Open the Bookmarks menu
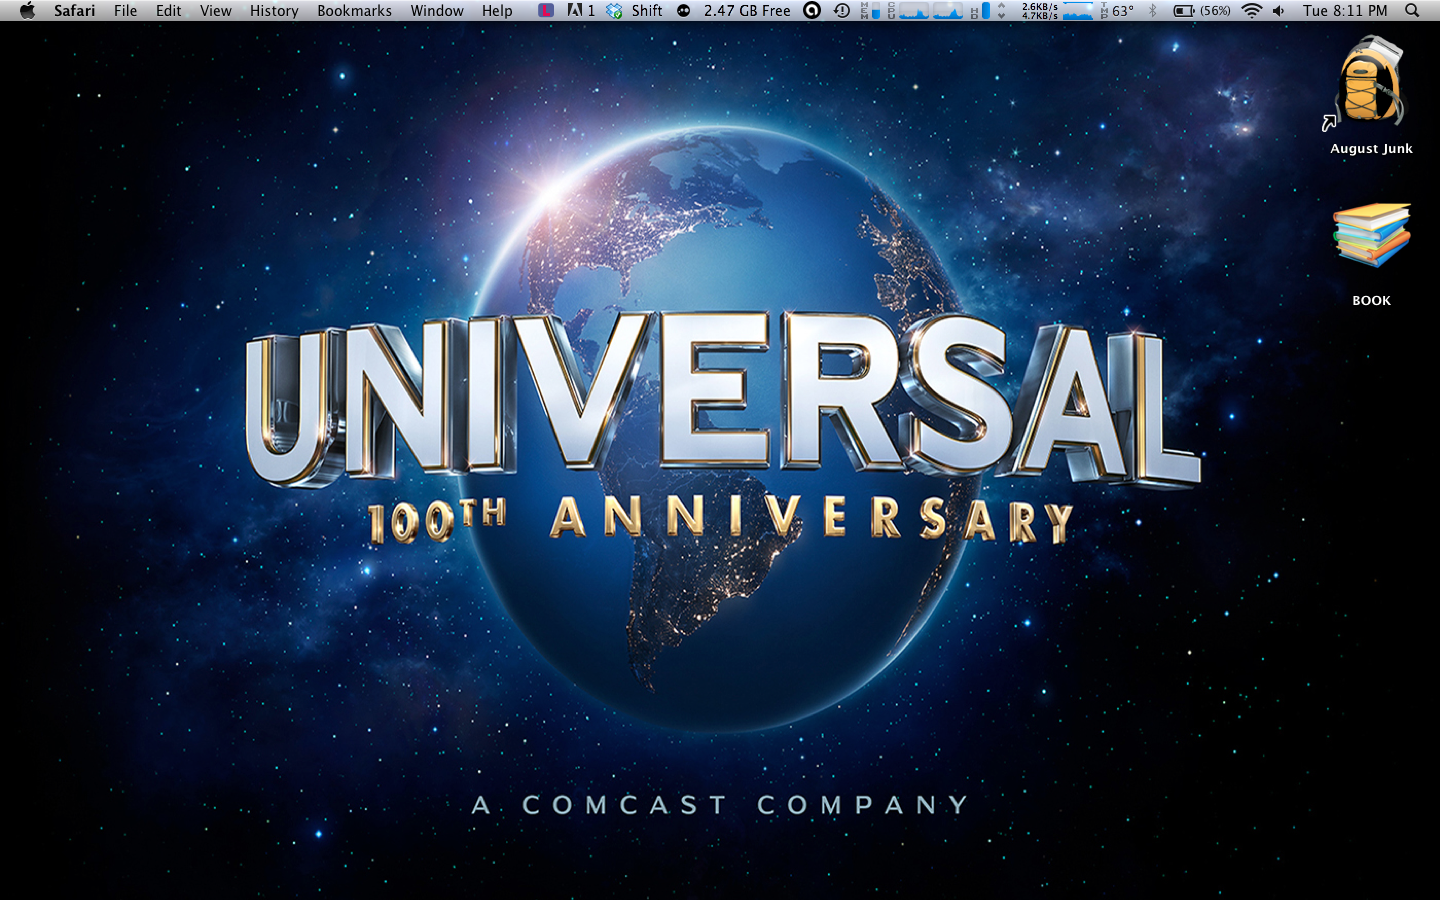Screen dimensions: 1440x900 click(354, 10)
